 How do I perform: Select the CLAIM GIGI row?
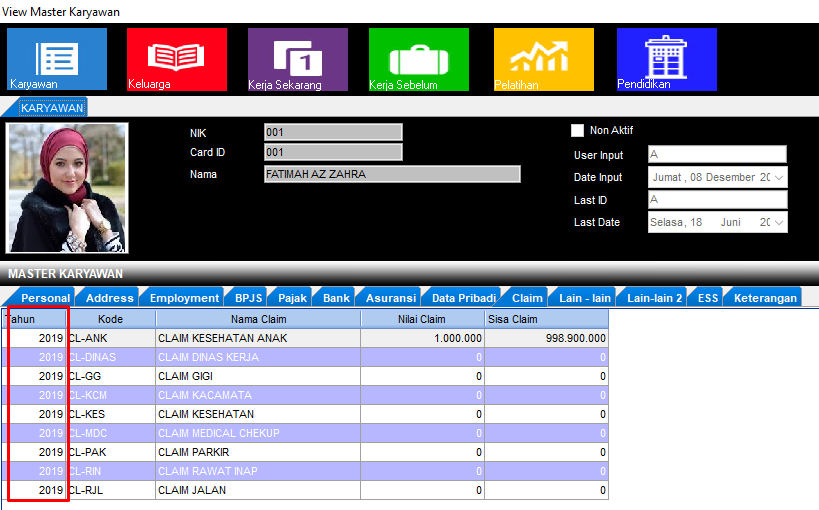click(258, 376)
